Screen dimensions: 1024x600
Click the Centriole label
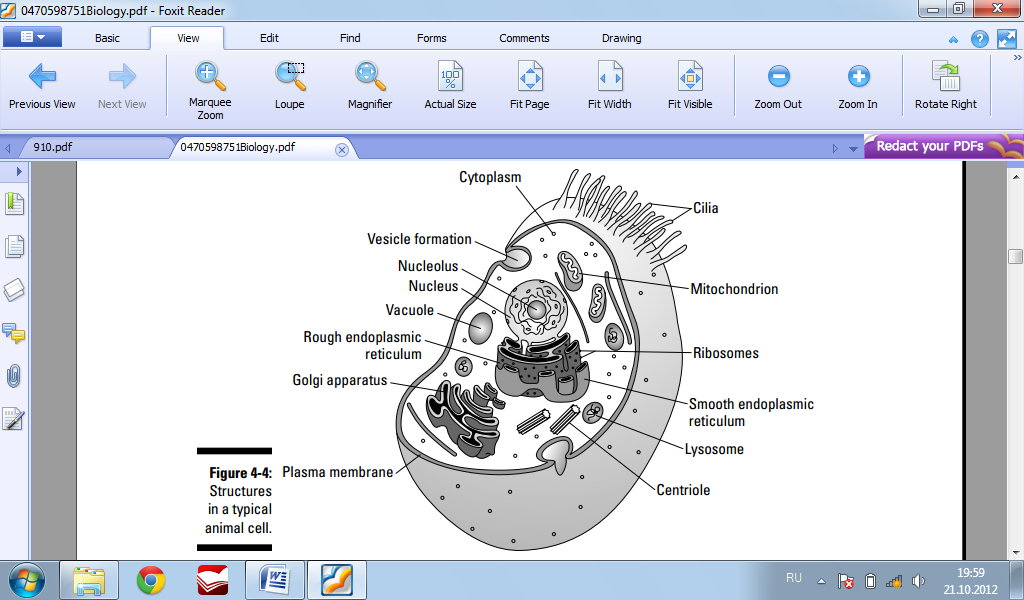tap(683, 490)
